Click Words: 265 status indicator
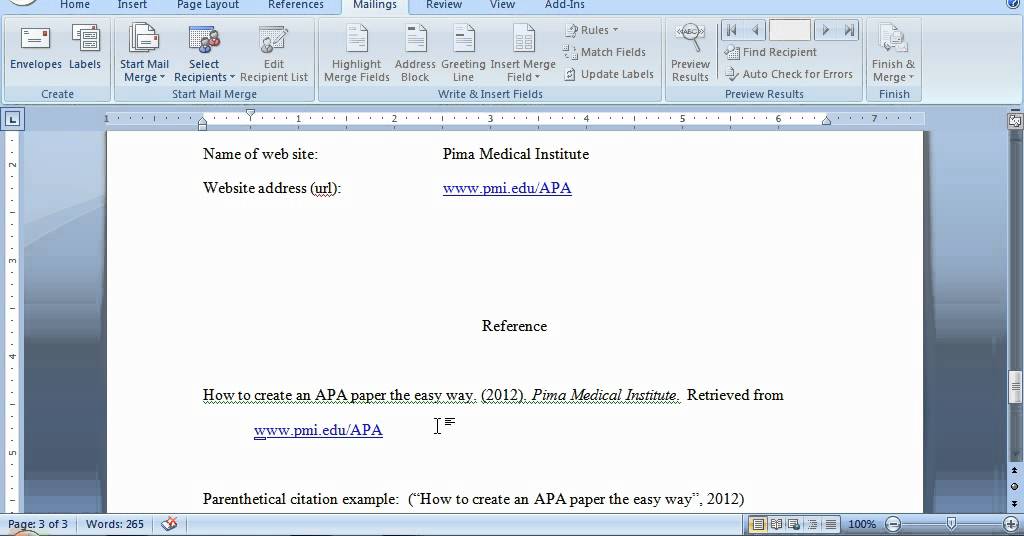Image resolution: width=1024 pixels, height=536 pixels. tap(115, 524)
